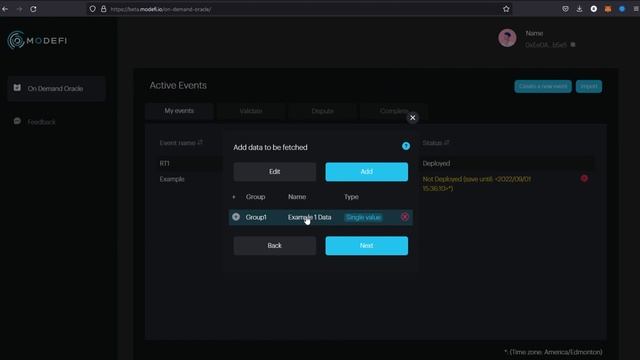Open the browser downloads icon
640x360 pixels.
coord(580,9)
